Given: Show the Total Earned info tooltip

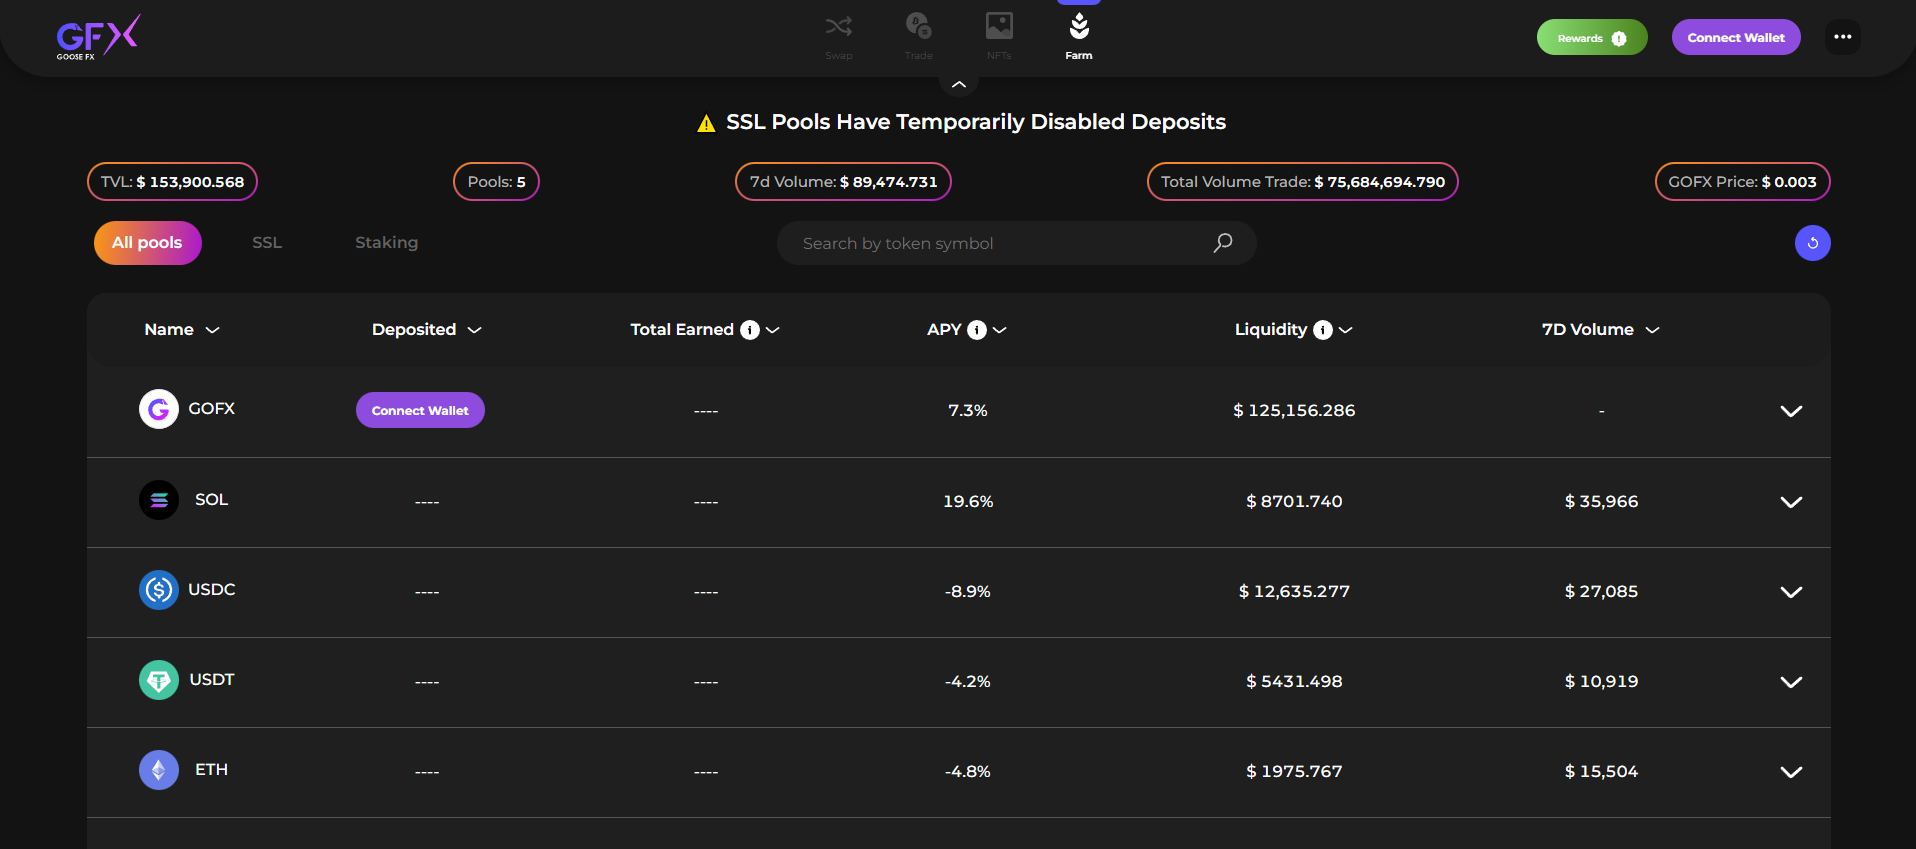Looking at the screenshot, I should (750, 330).
